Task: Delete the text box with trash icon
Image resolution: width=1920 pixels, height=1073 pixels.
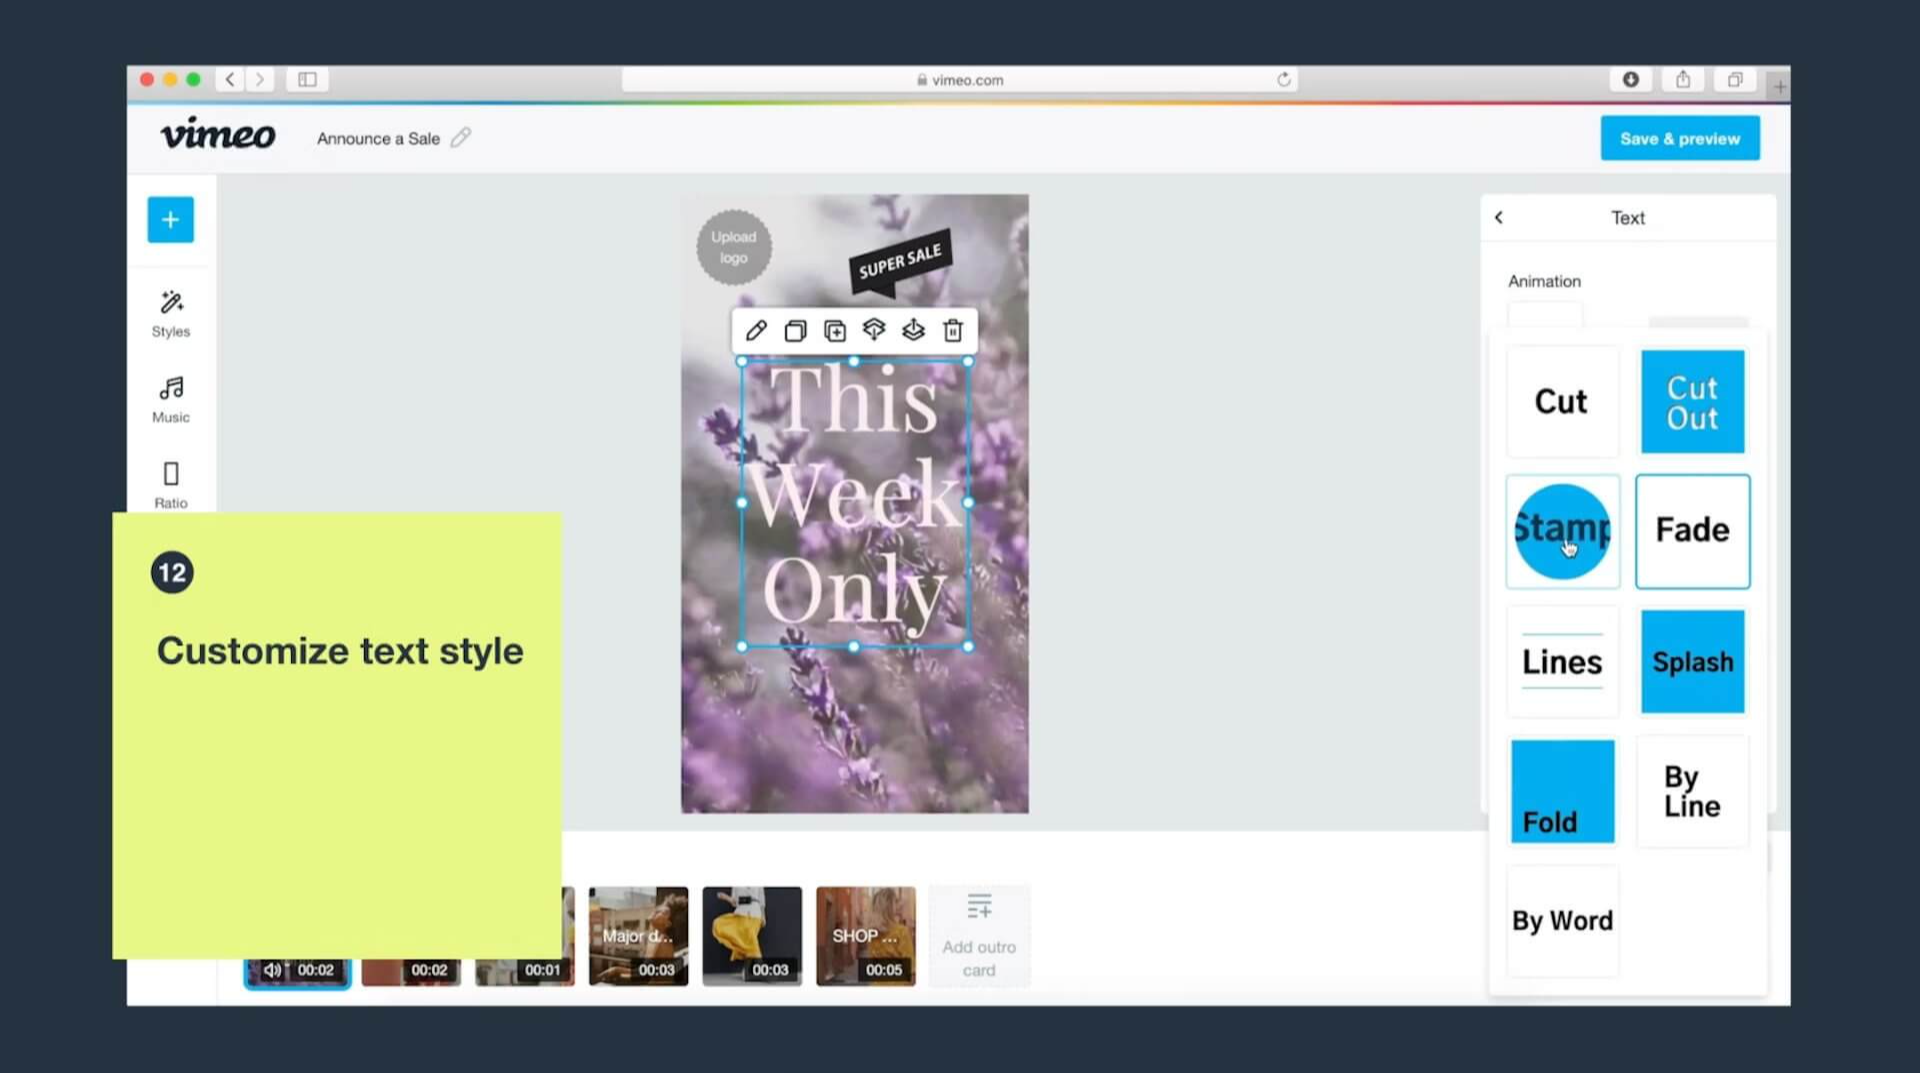Action: click(x=952, y=330)
